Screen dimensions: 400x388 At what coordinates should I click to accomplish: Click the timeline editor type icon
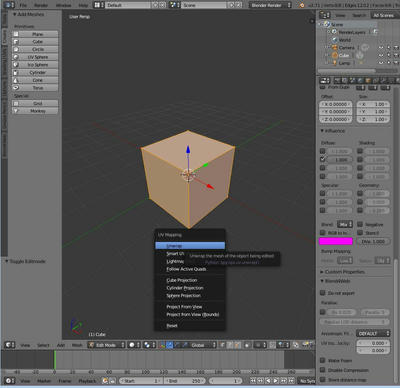point(10,380)
